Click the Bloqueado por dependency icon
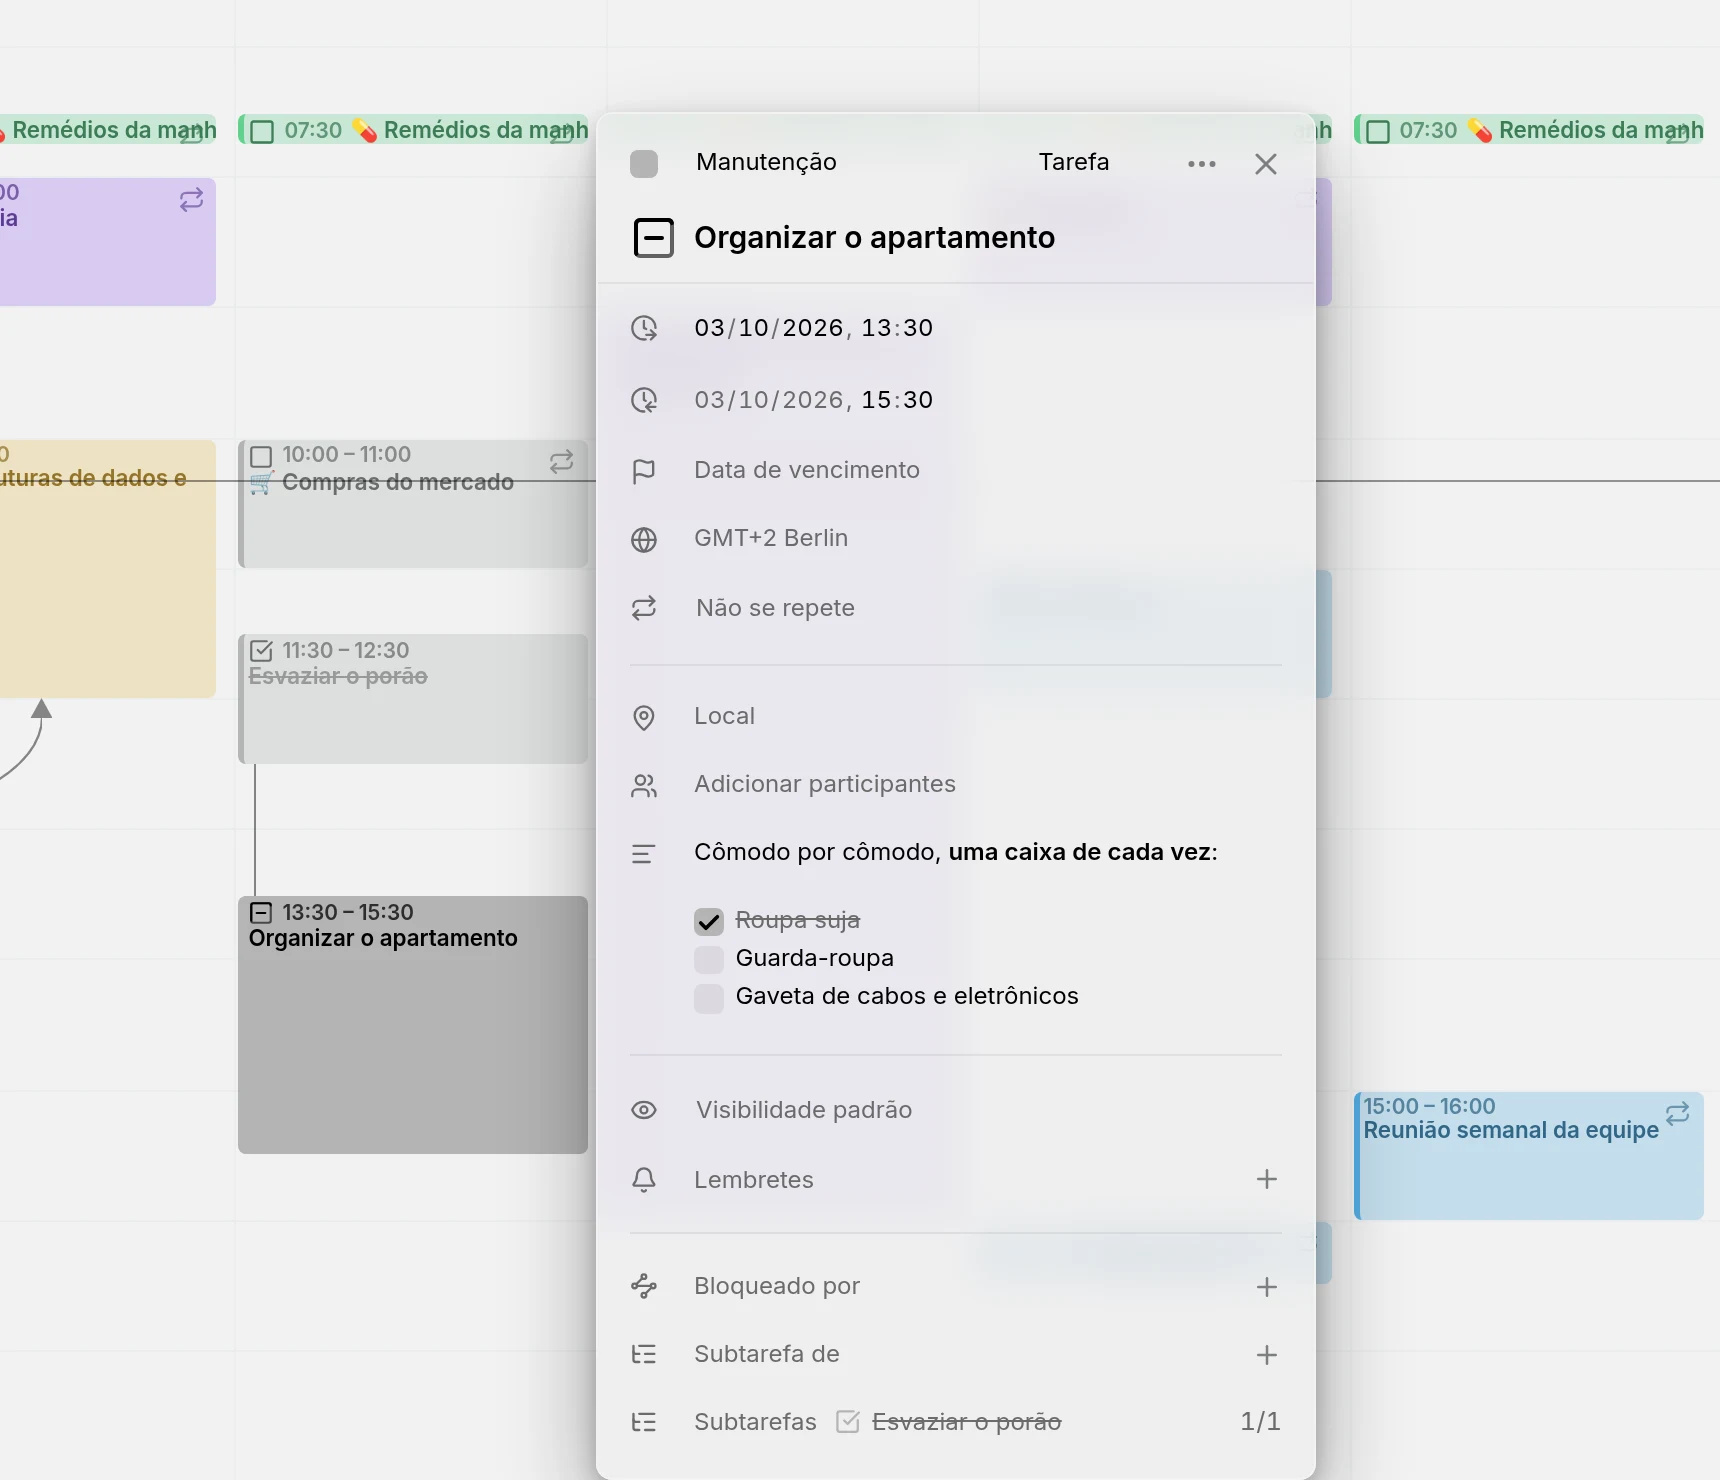The width and height of the screenshot is (1720, 1480). tap(644, 1286)
